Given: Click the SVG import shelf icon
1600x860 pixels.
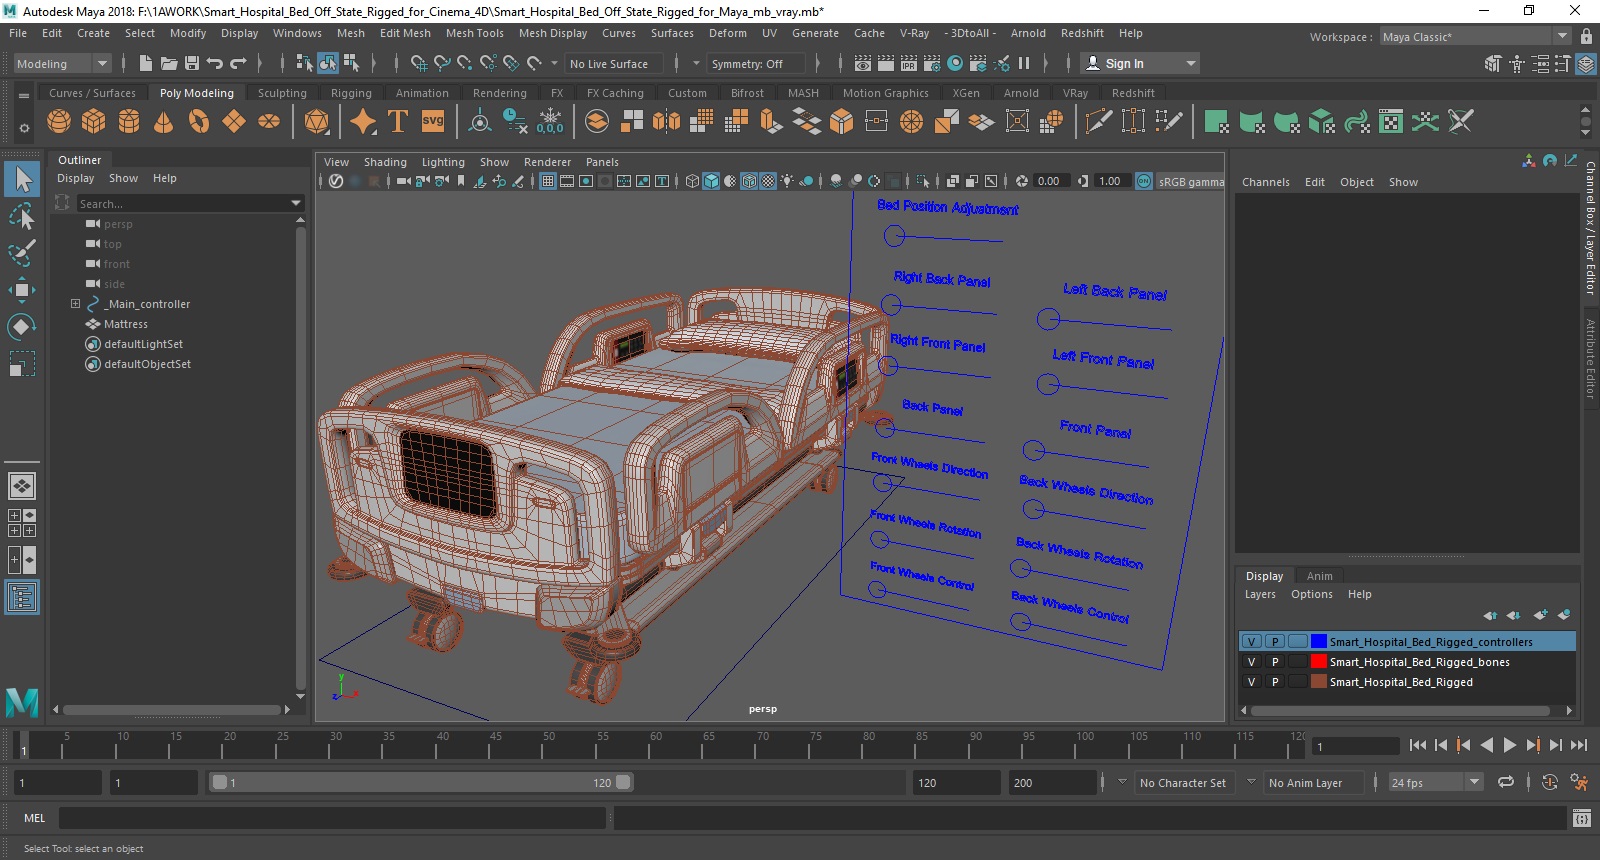Looking at the screenshot, I should pos(433,122).
